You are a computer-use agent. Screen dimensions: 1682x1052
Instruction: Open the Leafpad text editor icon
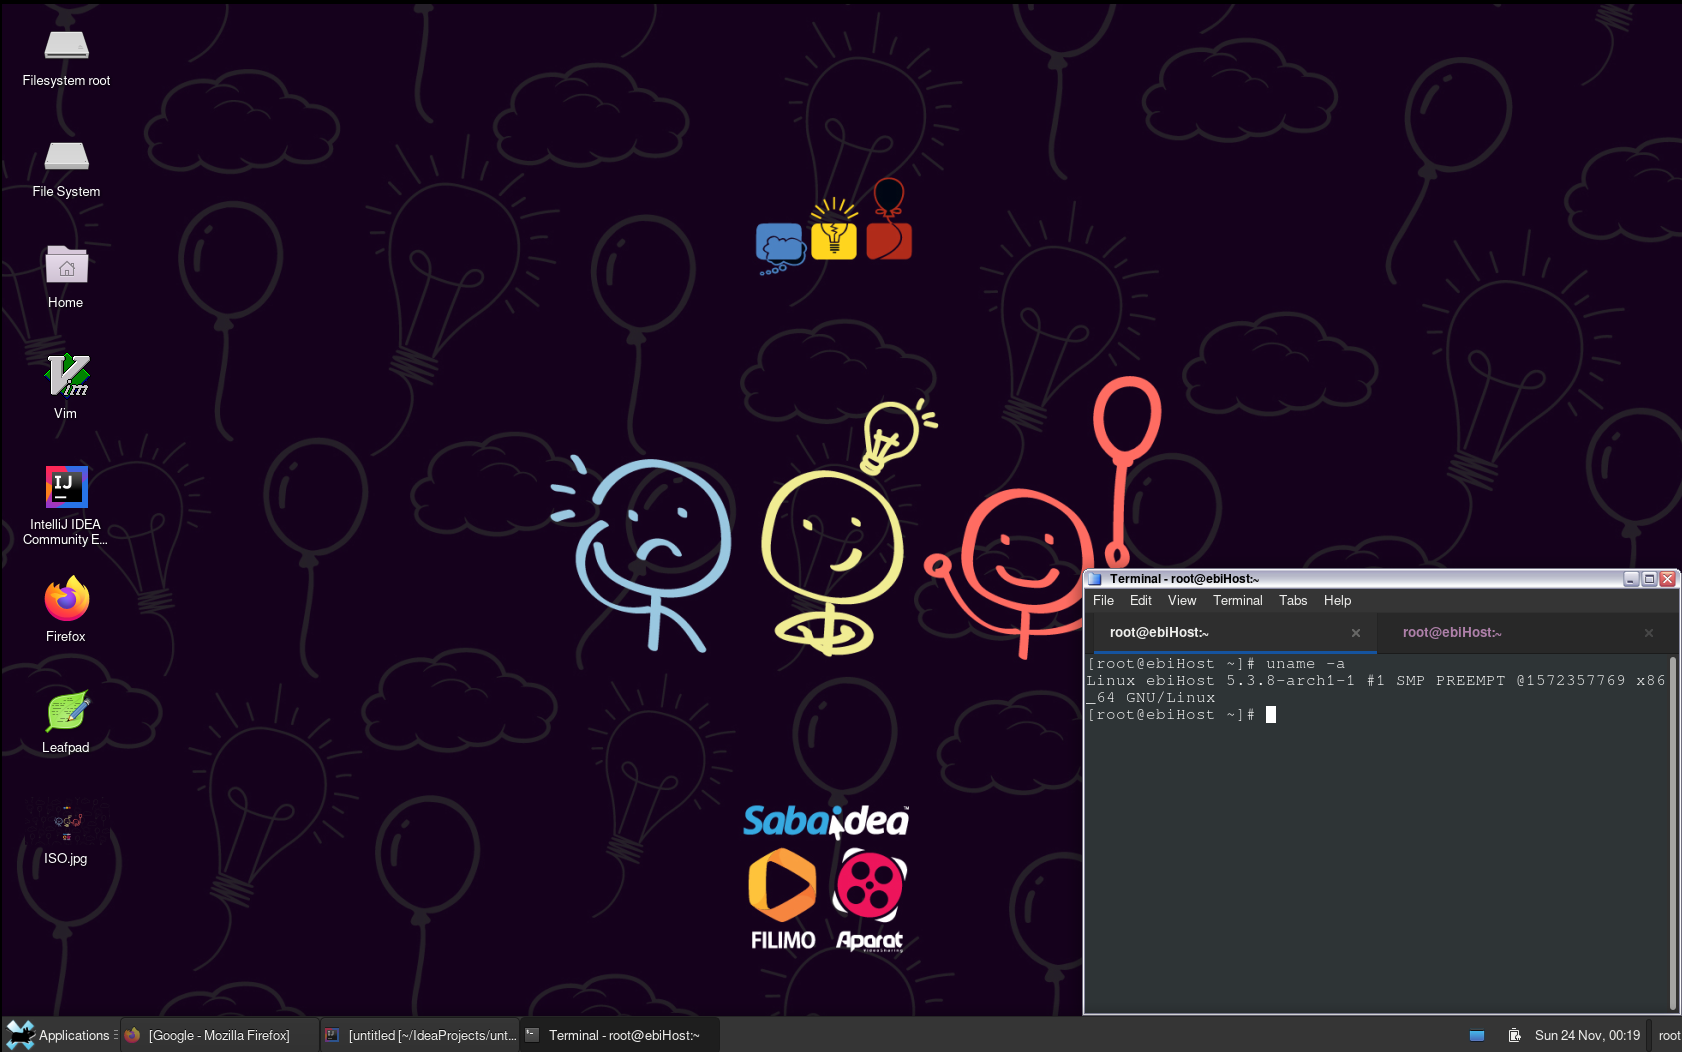66,721
